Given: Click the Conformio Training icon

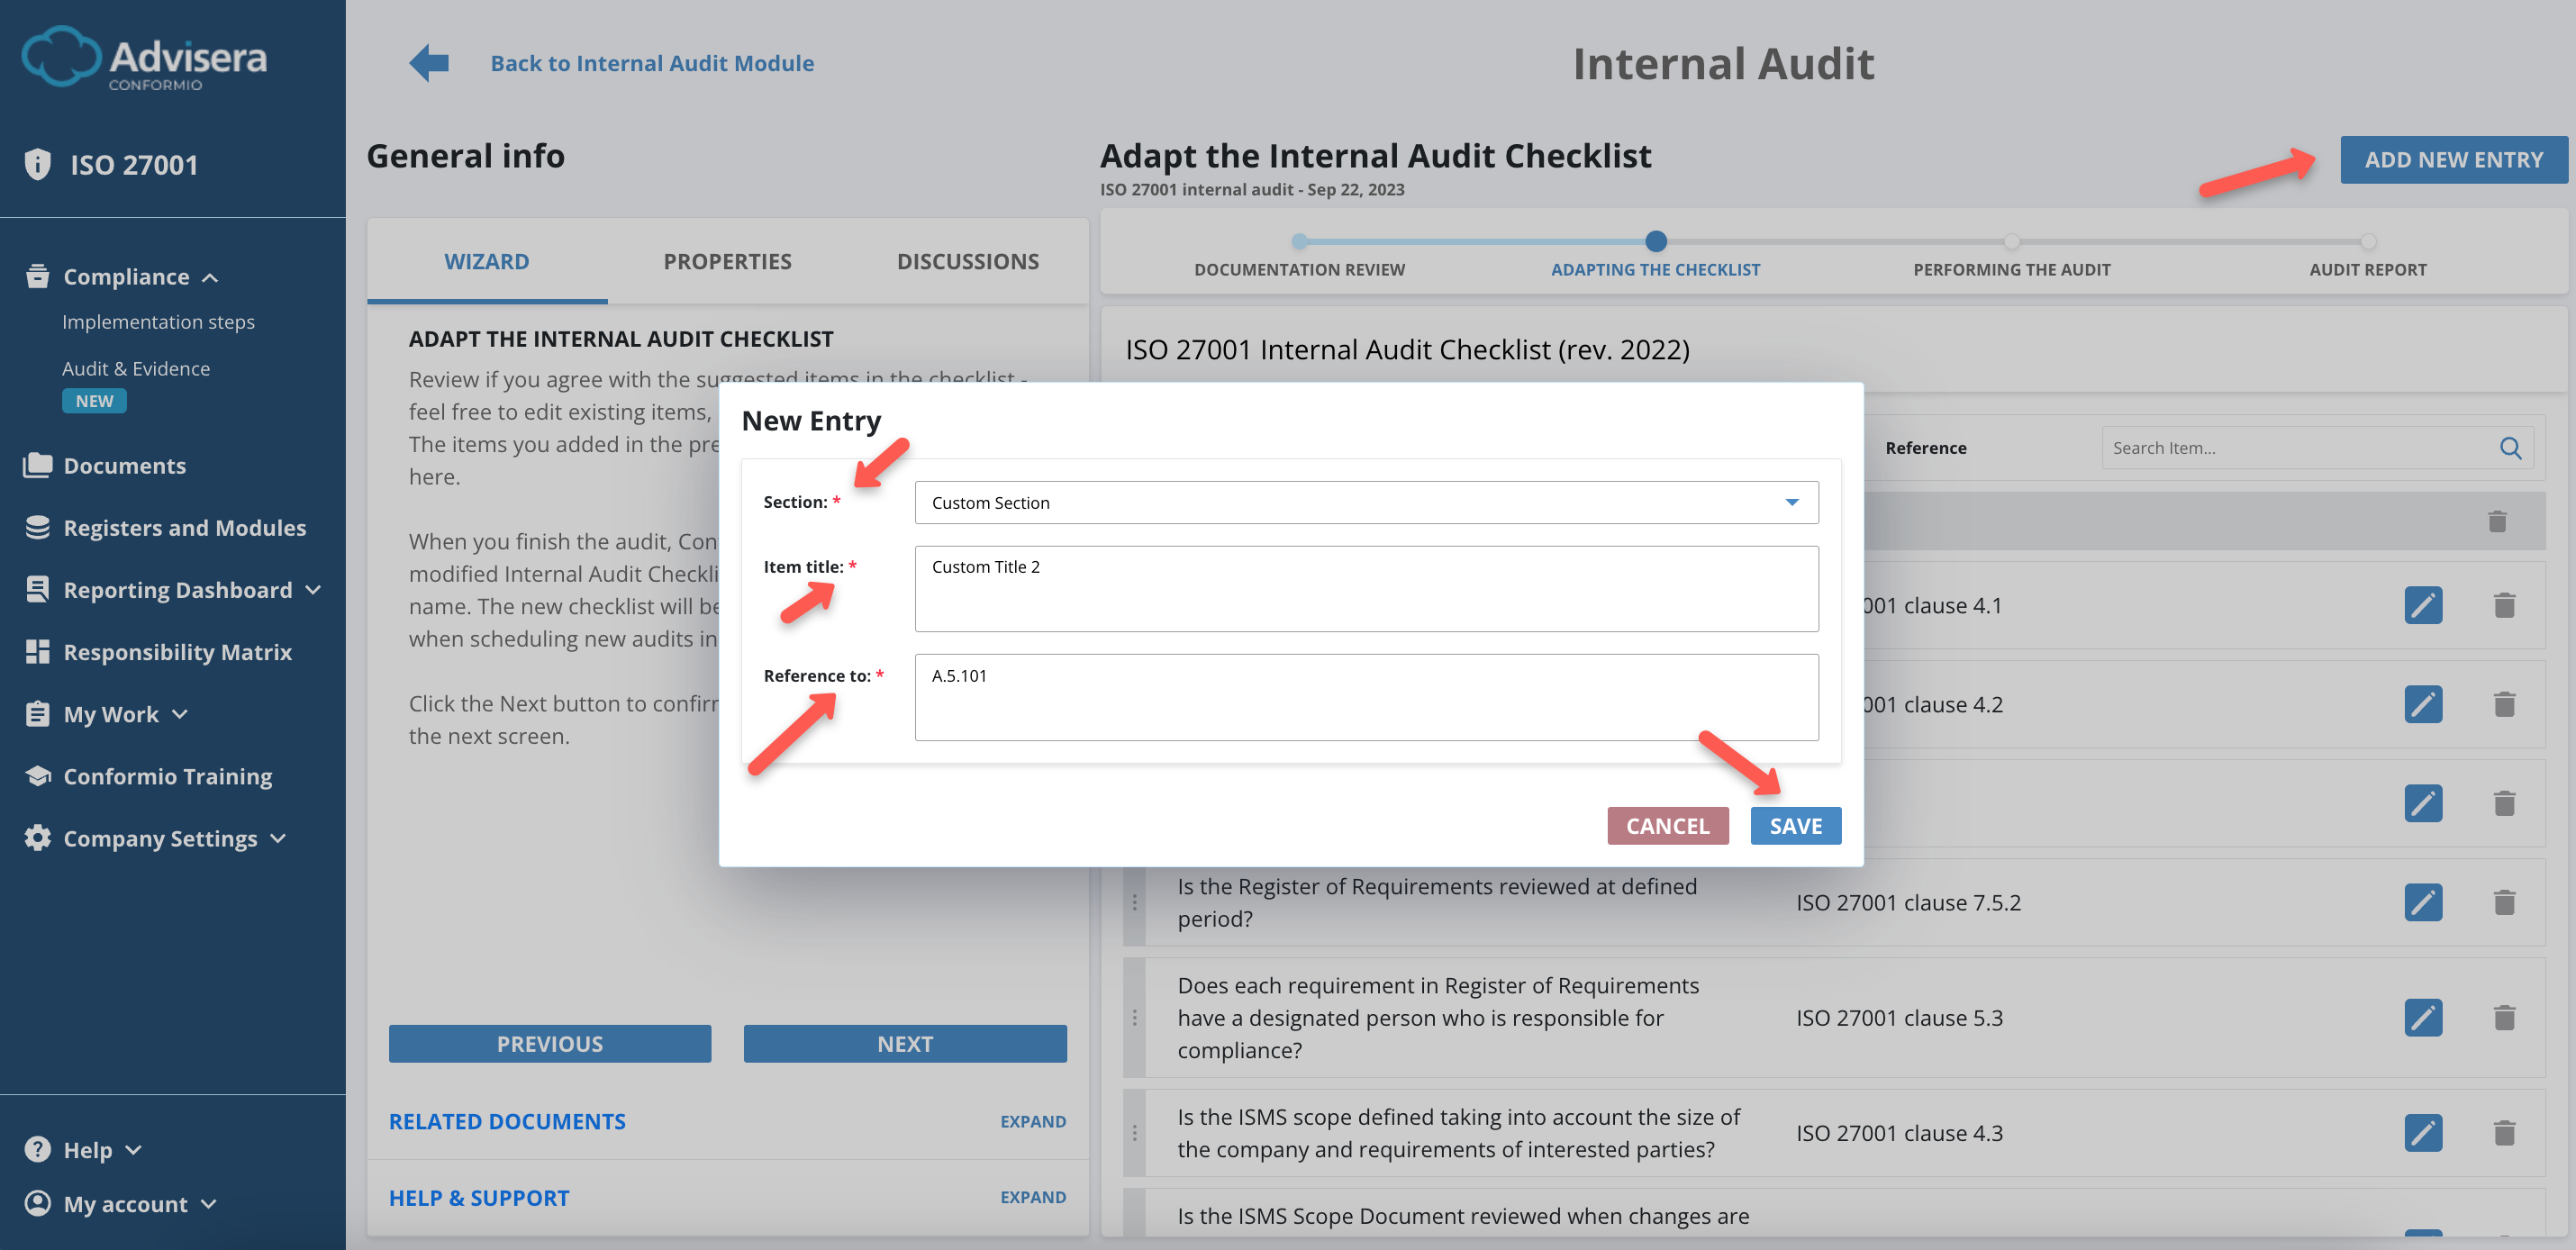Looking at the screenshot, I should 37,775.
